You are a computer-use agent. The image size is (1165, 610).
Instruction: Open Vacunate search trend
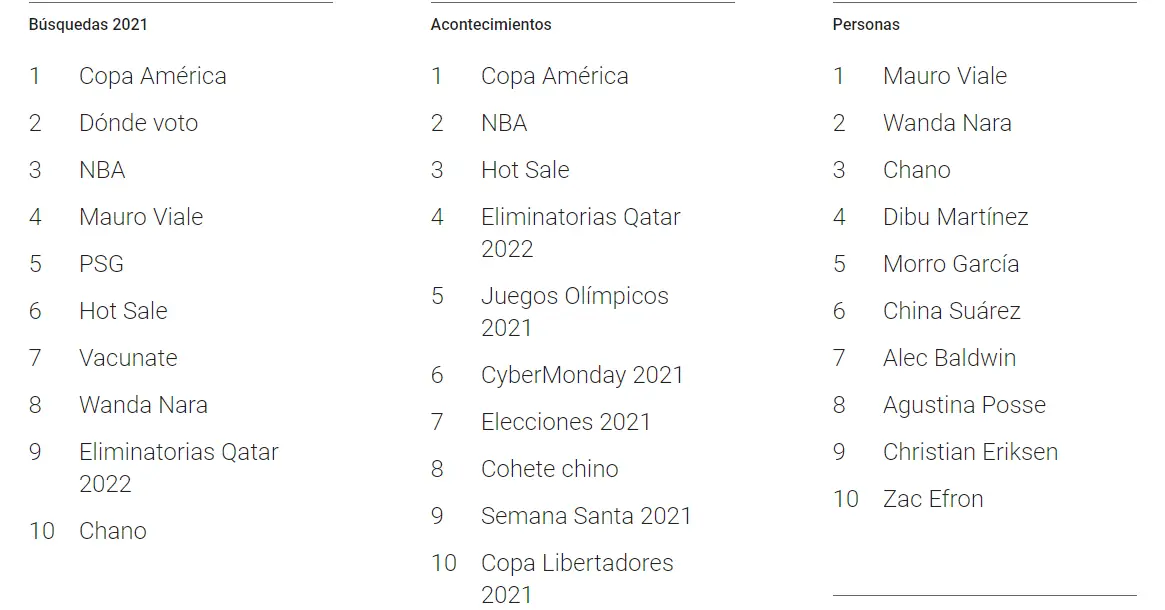[128, 357]
